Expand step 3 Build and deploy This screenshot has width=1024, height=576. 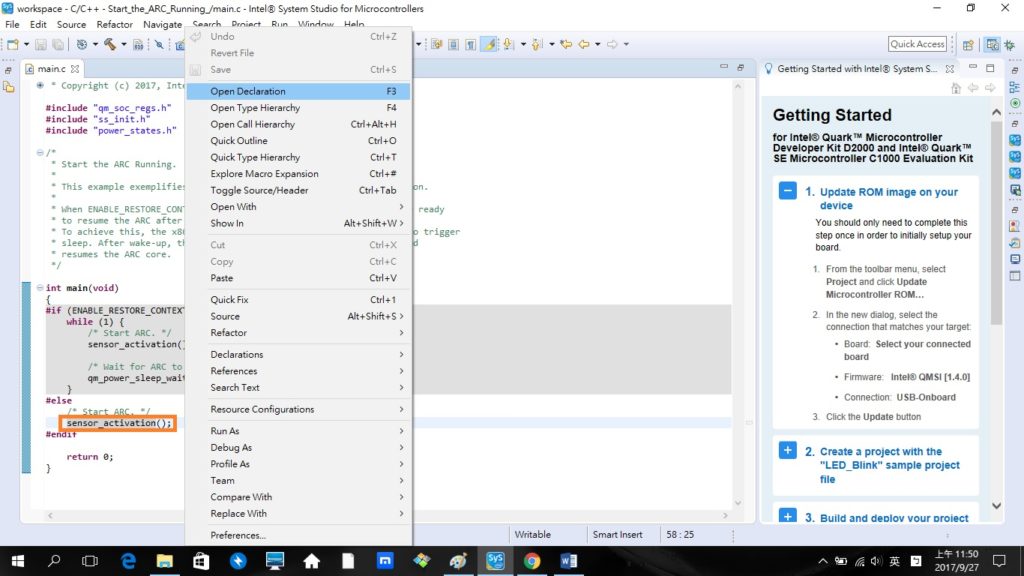[787, 516]
